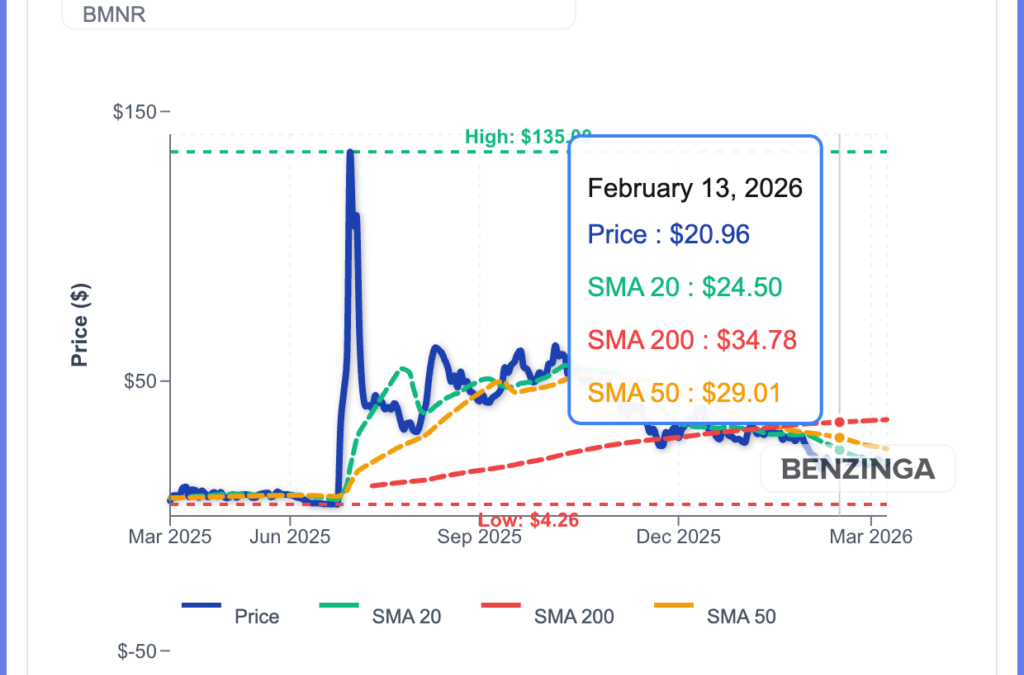This screenshot has width=1024, height=675.
Task: Click the price spike peak near $135
Action: 349,150
